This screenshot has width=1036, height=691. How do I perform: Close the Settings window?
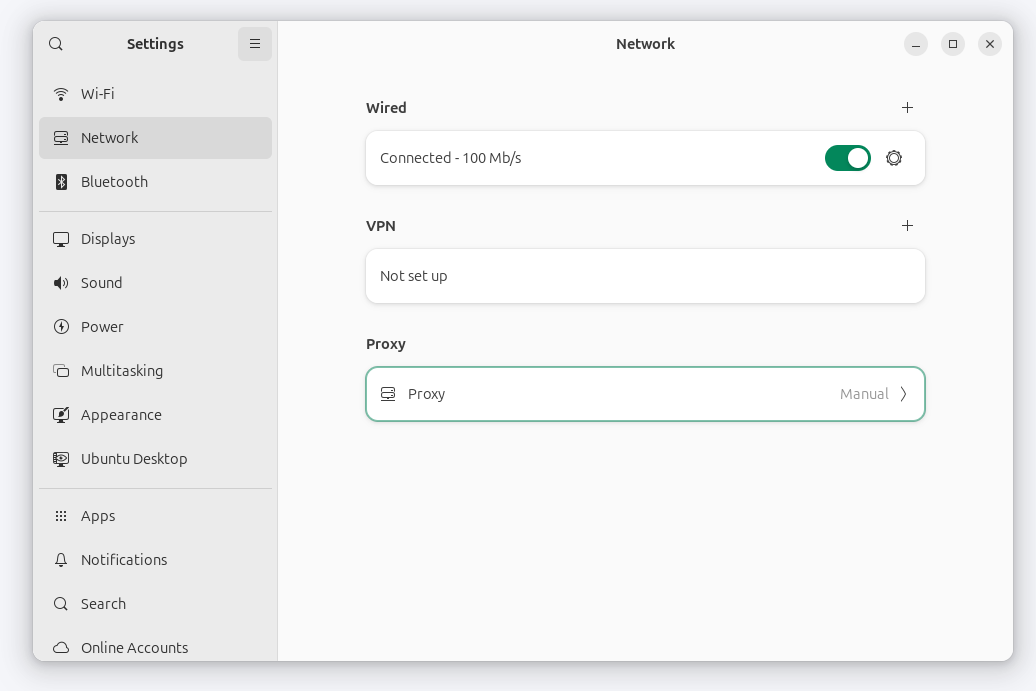point(990,44)
